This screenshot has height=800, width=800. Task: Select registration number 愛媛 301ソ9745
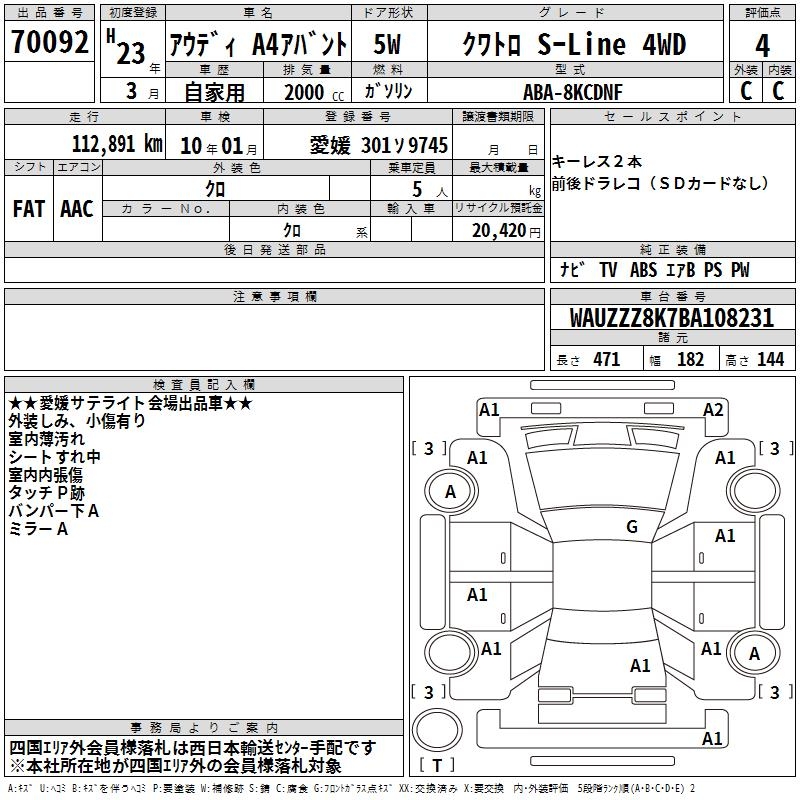(378, 145)
